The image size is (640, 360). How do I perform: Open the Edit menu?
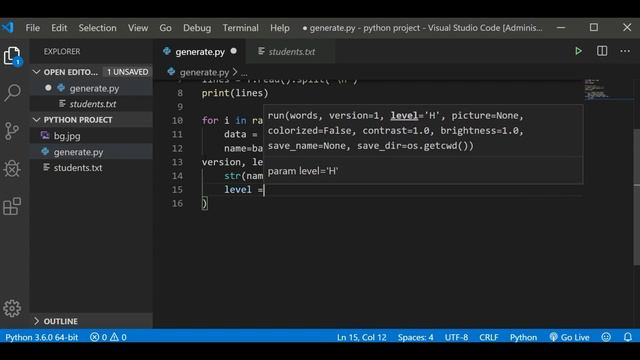[x=59, y=28]
